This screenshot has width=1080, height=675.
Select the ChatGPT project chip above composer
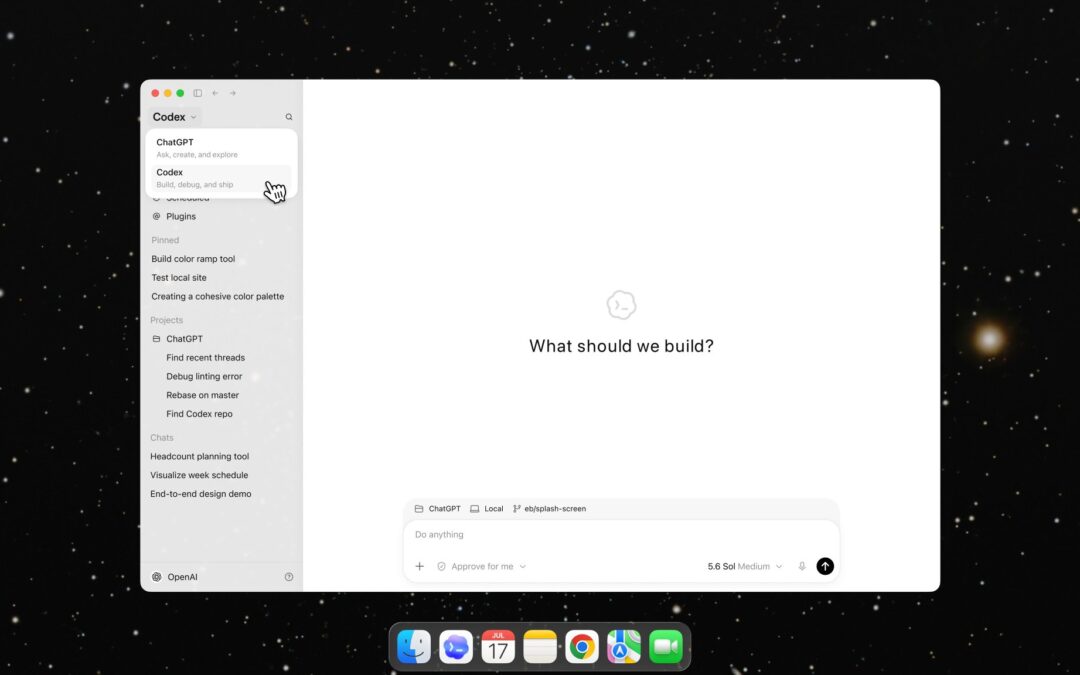tap(437, 509)
